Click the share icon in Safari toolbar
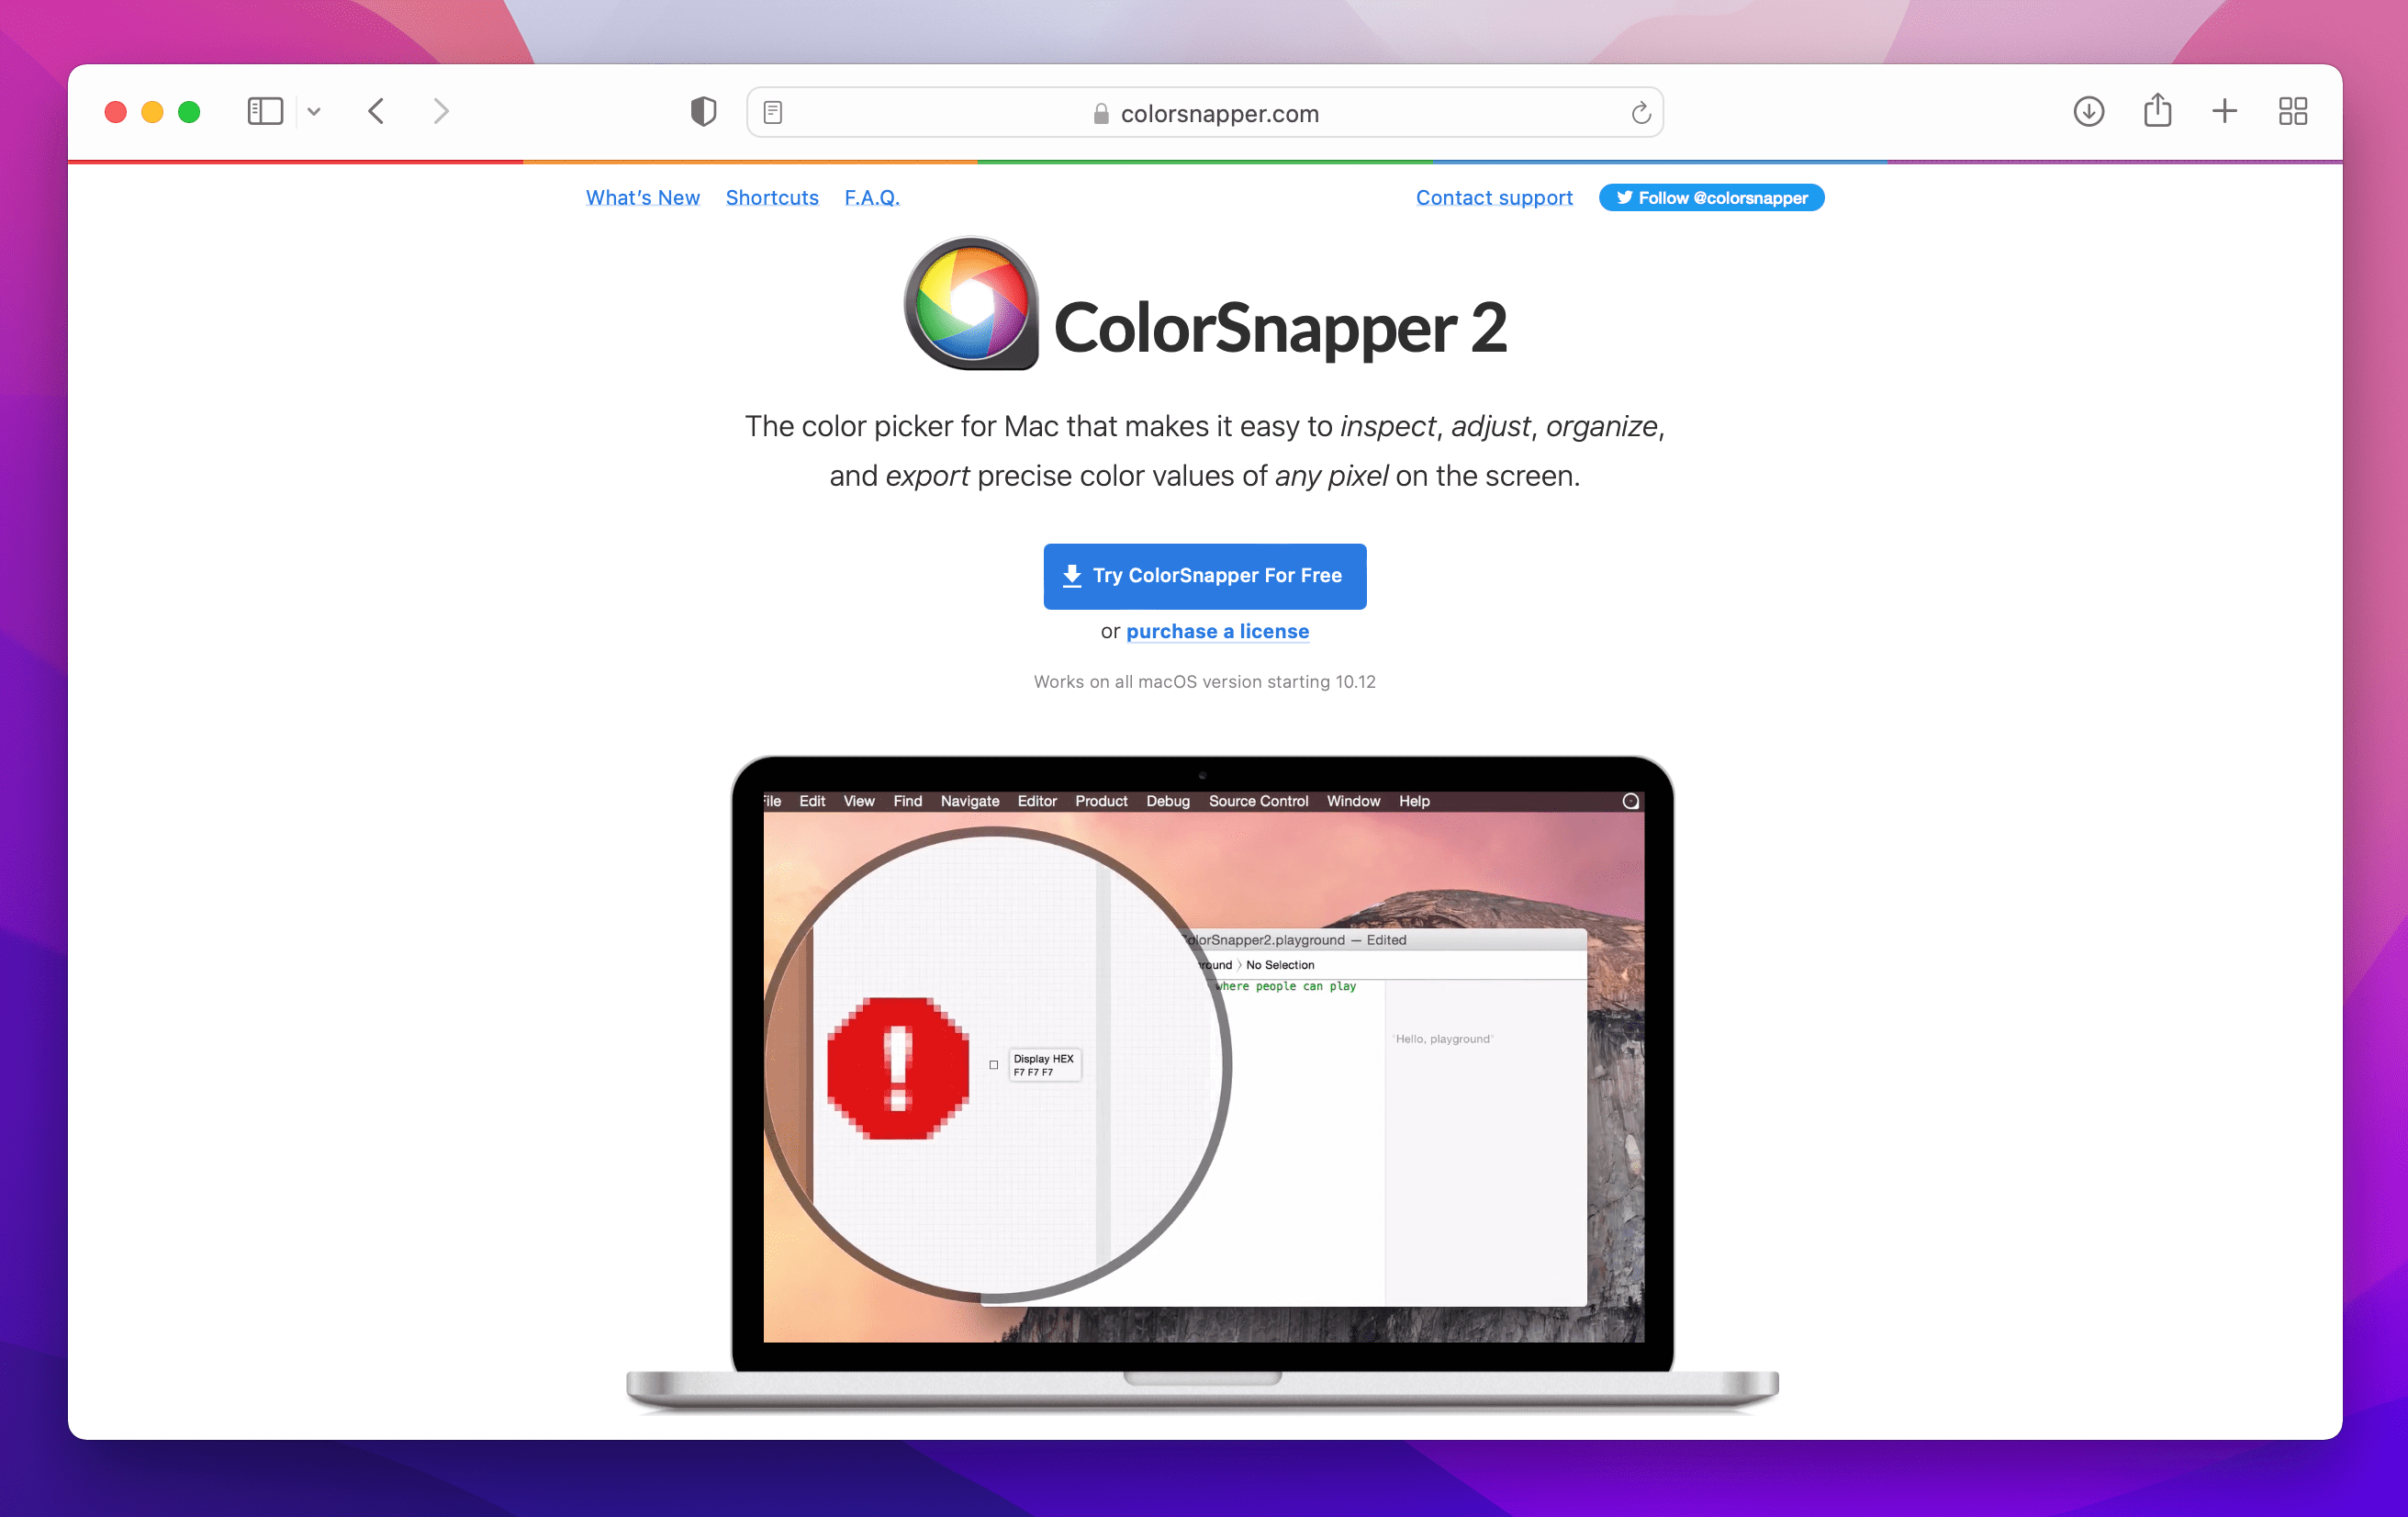Viewport: 2408px width, 1517px height. 2156,110
